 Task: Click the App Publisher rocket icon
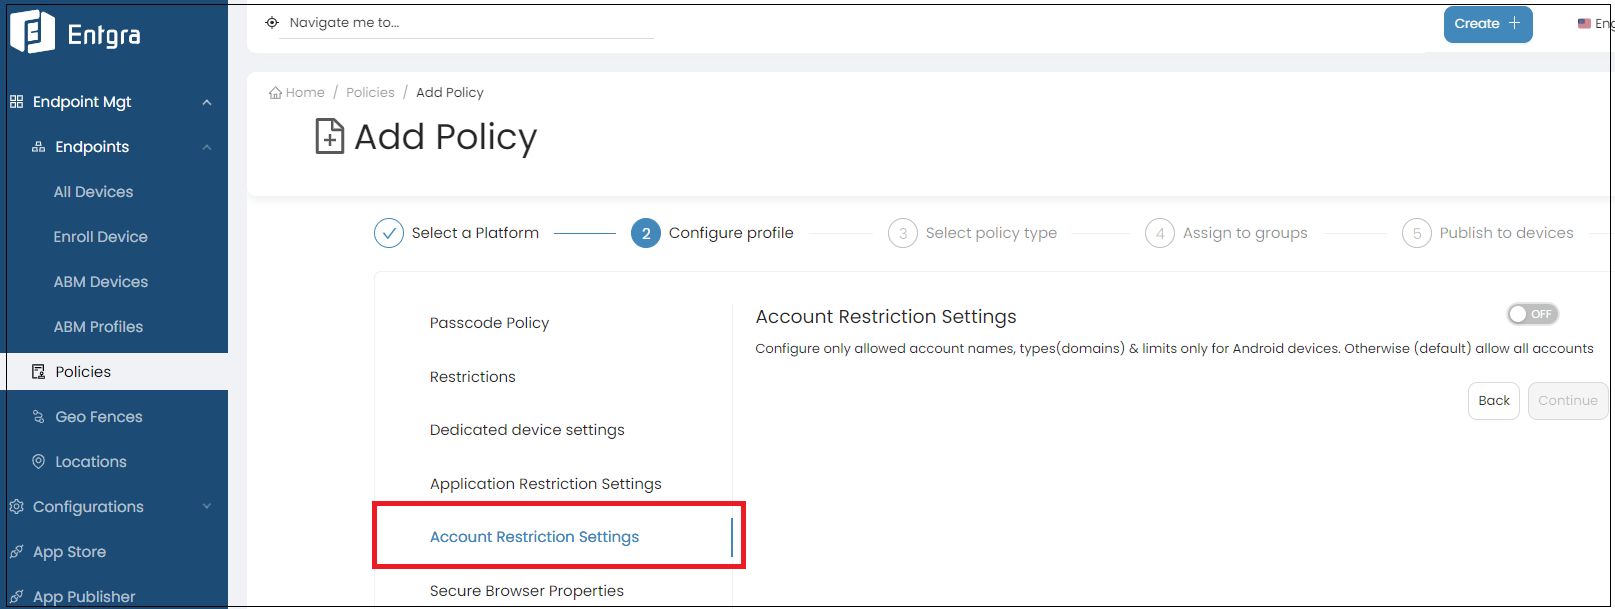[x=16, y=597]
